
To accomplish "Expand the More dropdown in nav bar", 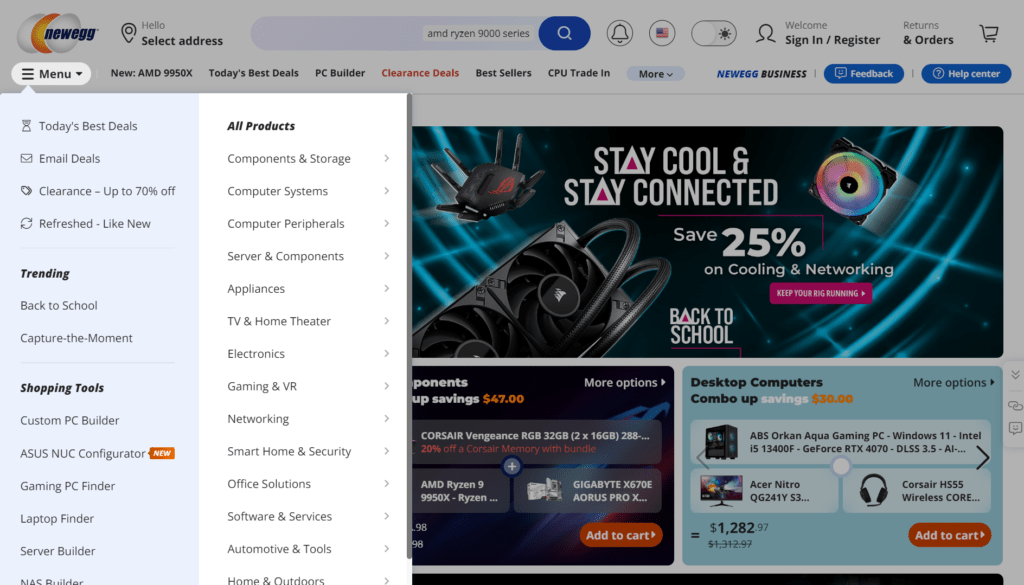I will pos(655,74).
